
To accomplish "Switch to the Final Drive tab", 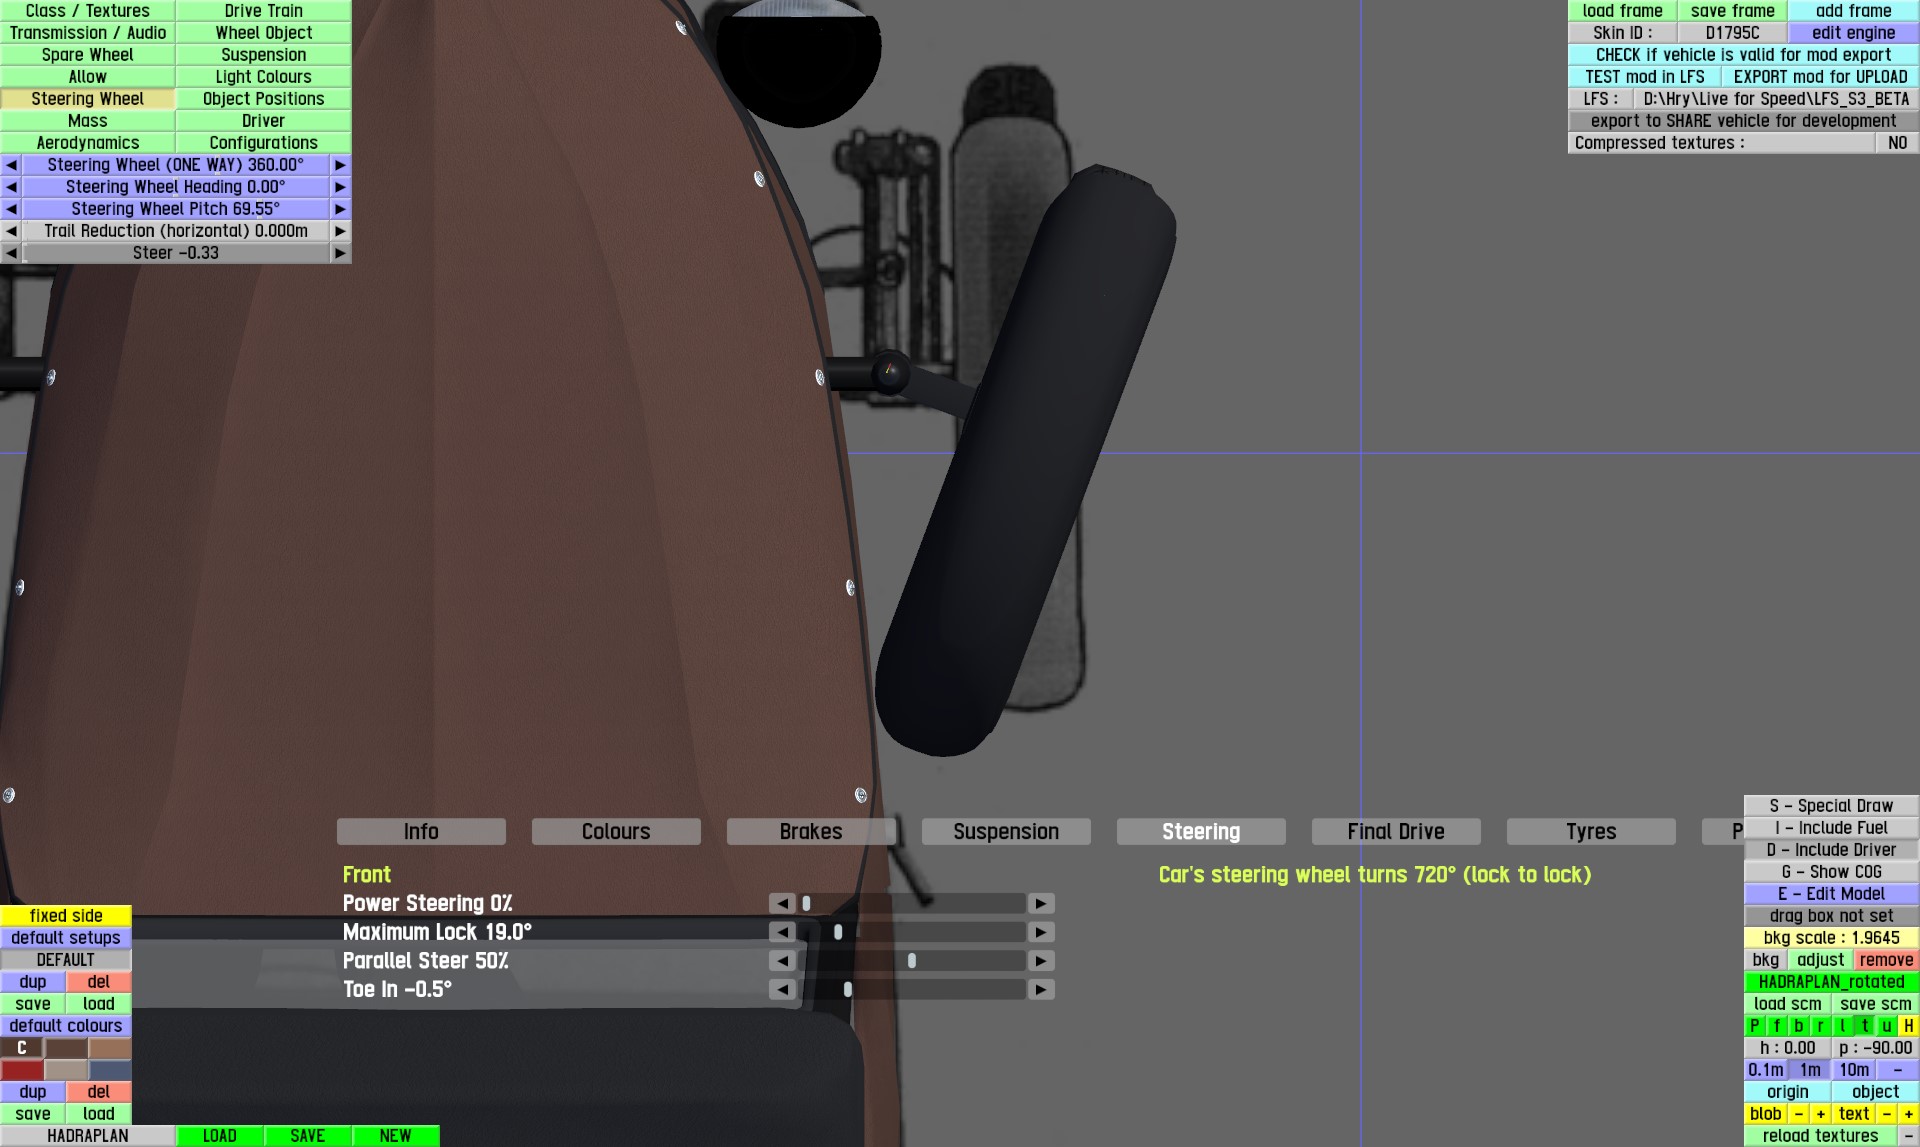I will tap(1395, 832).
